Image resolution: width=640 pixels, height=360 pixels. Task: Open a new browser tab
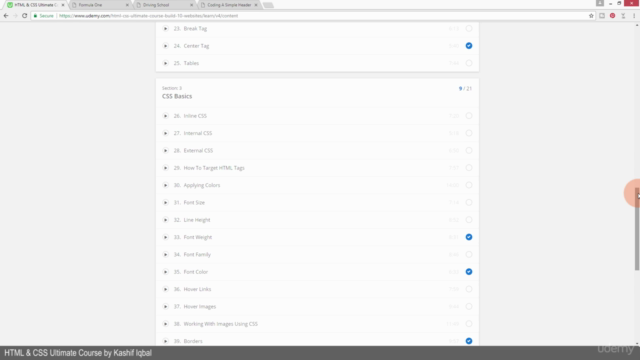(x=268, y=5)
